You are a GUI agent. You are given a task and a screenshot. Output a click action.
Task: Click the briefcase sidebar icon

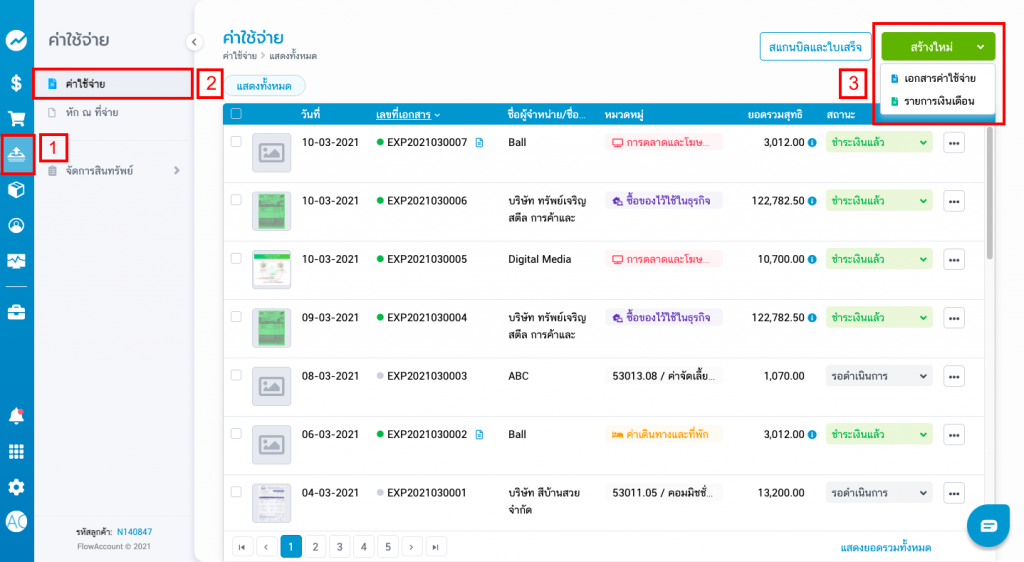pos(16,312)
